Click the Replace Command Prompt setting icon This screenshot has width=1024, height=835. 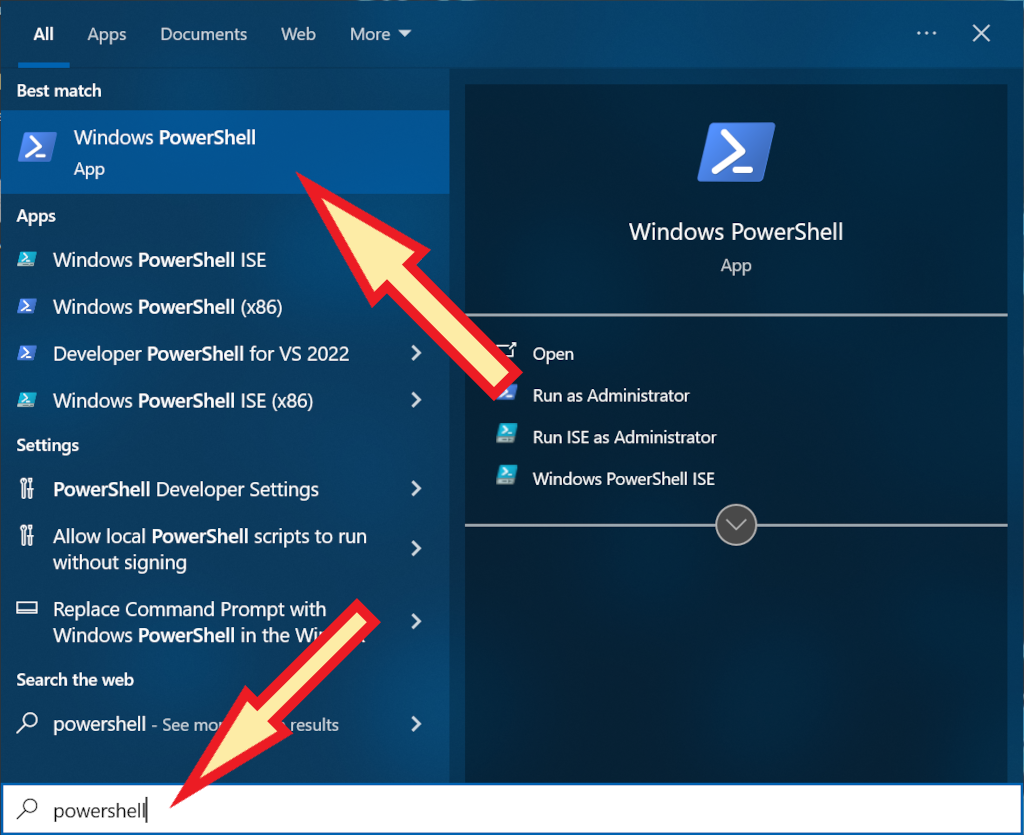[27, 608]
